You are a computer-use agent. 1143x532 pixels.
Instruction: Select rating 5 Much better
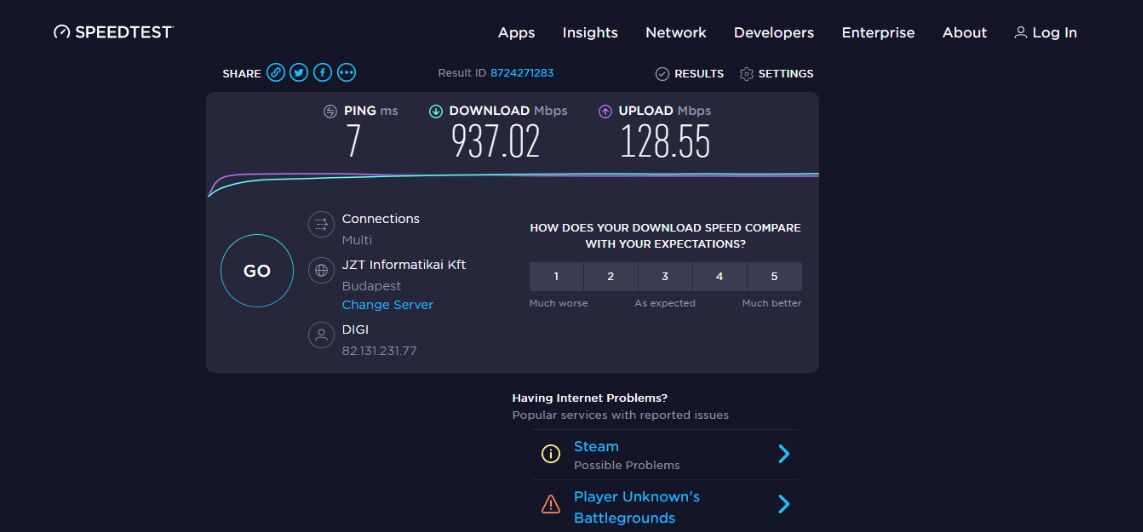click(x=774, y=277)
